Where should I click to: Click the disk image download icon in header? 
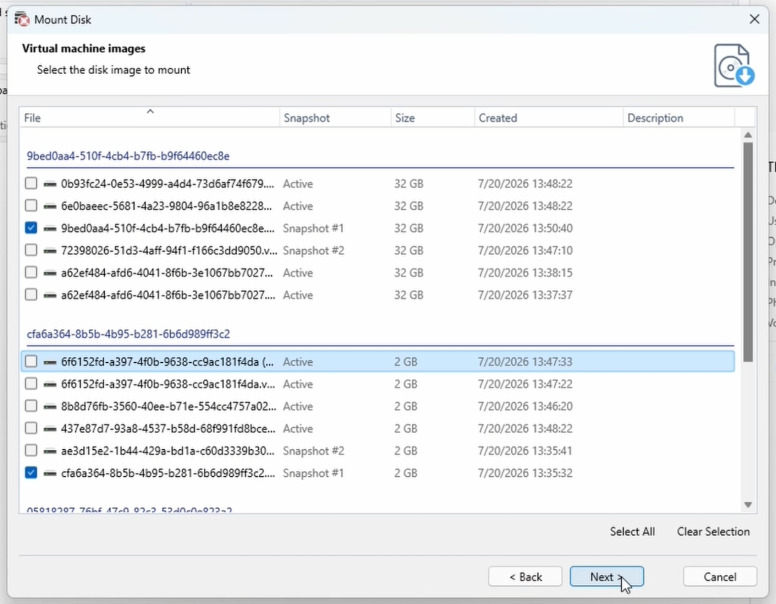[734, 66]
